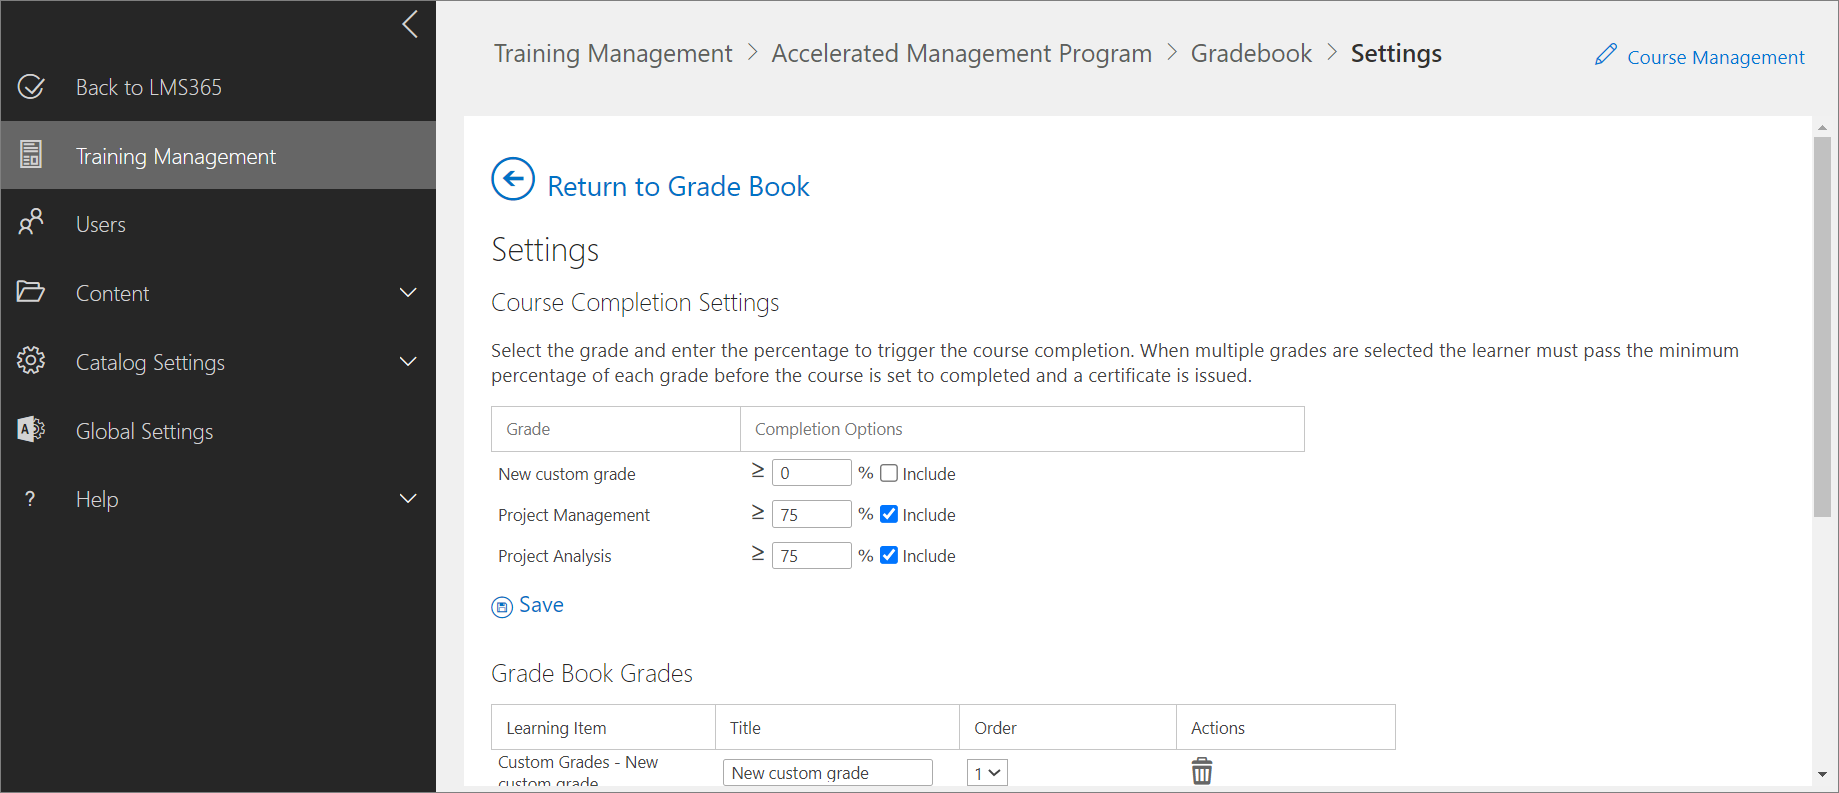This screenshot has height=793, width=1839.
Task: Click the circled back arrow icon
Action: pos(513,180)
